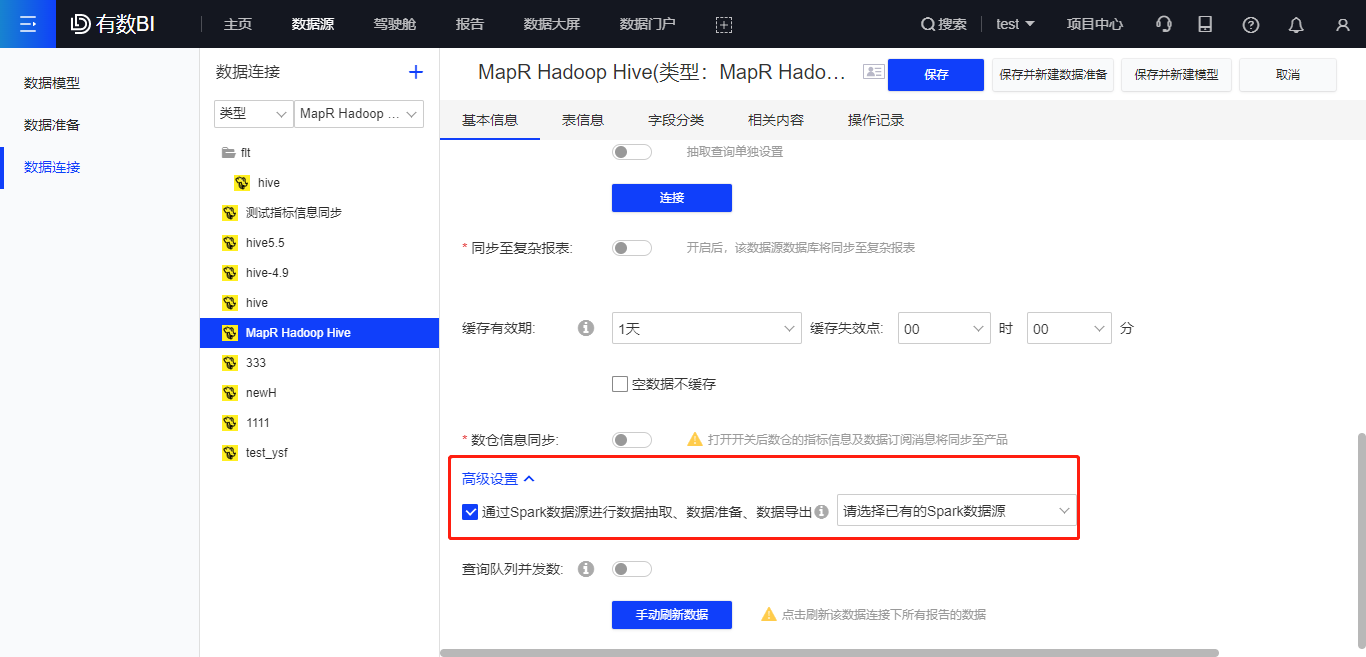
Task: Check the 空数据不缓存 checkbox
Action: 620,384
